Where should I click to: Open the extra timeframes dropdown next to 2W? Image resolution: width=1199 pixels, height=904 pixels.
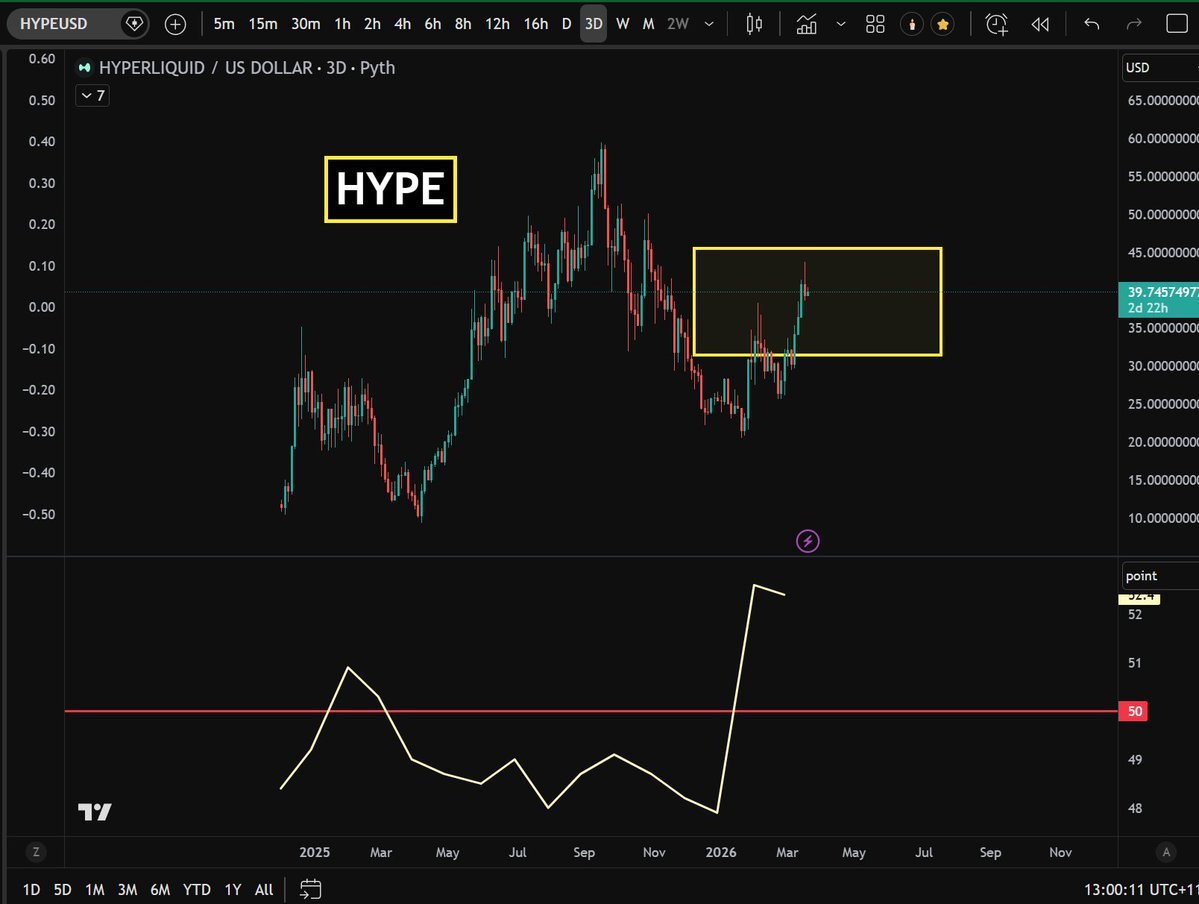click(709, 23)
